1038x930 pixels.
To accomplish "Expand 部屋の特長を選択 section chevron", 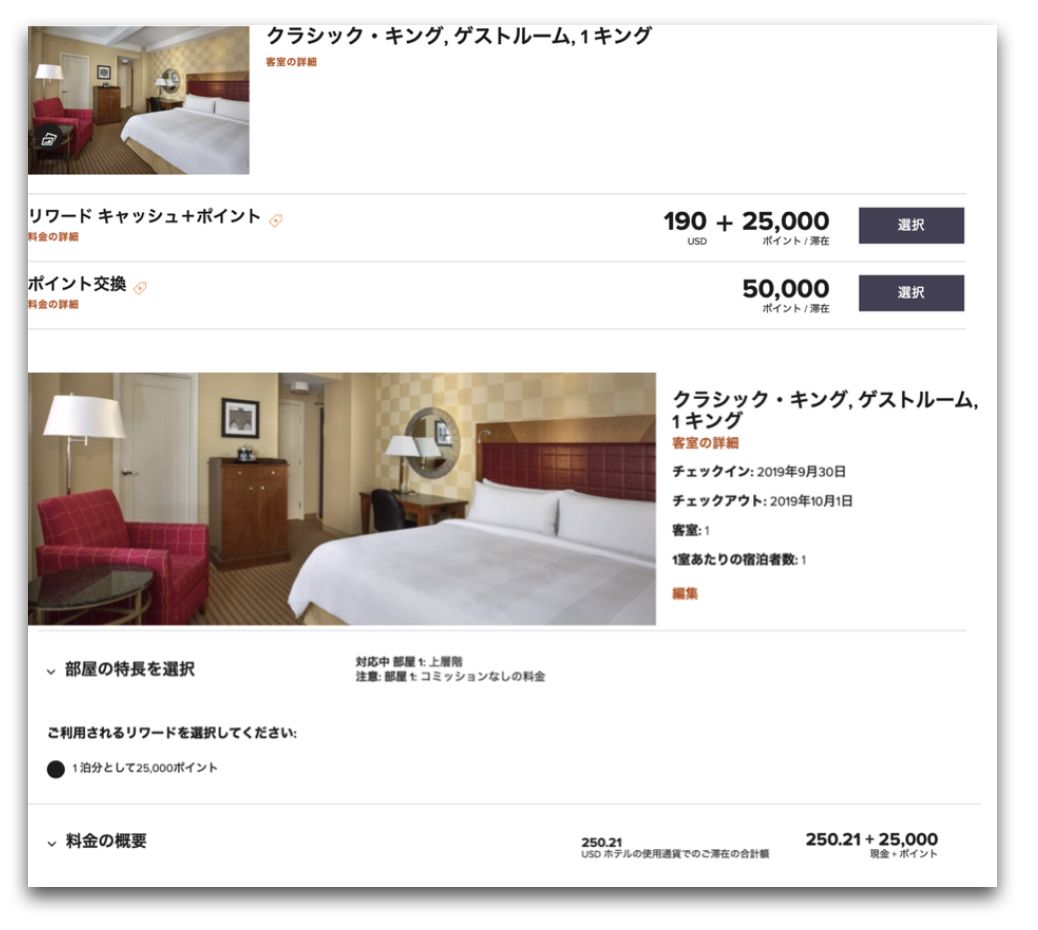I will coord(51,671).
